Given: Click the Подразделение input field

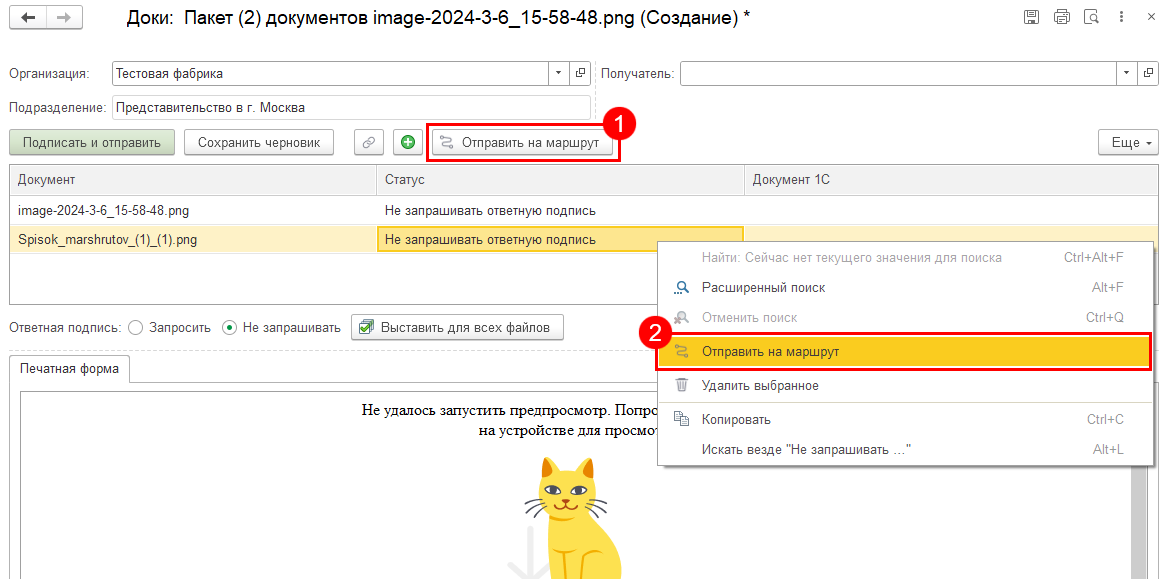Looking at the screenshot, I should click(350, 108).
